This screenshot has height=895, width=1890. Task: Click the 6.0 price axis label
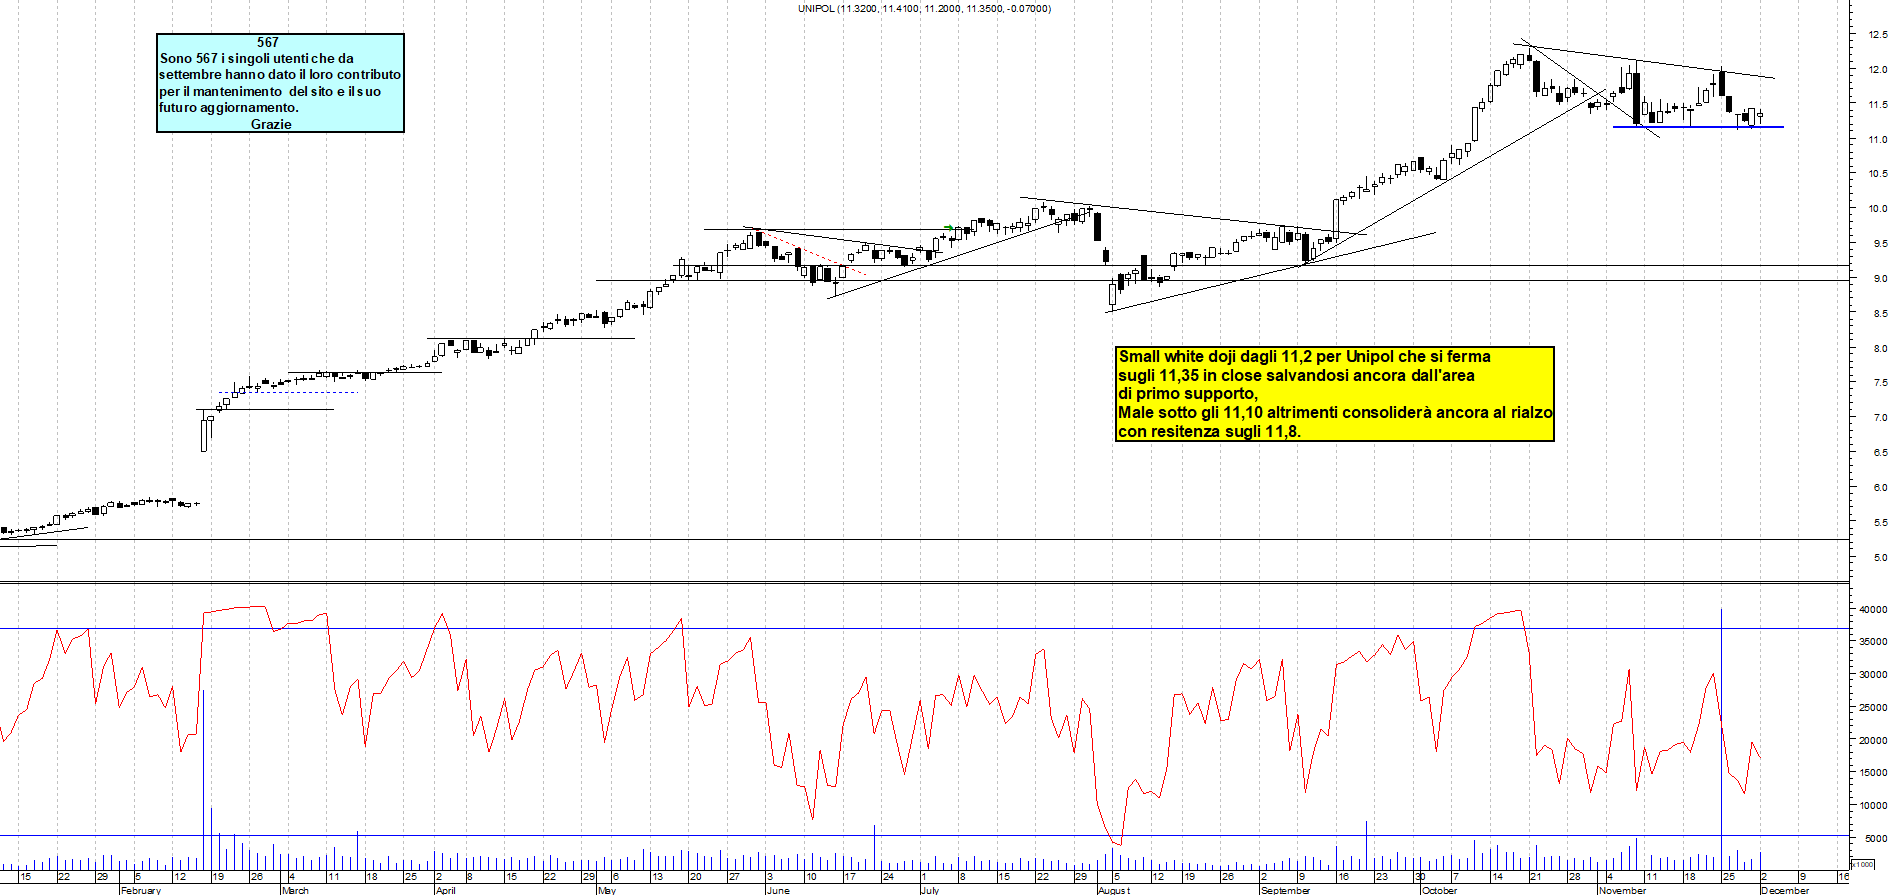coord(1880,488)
